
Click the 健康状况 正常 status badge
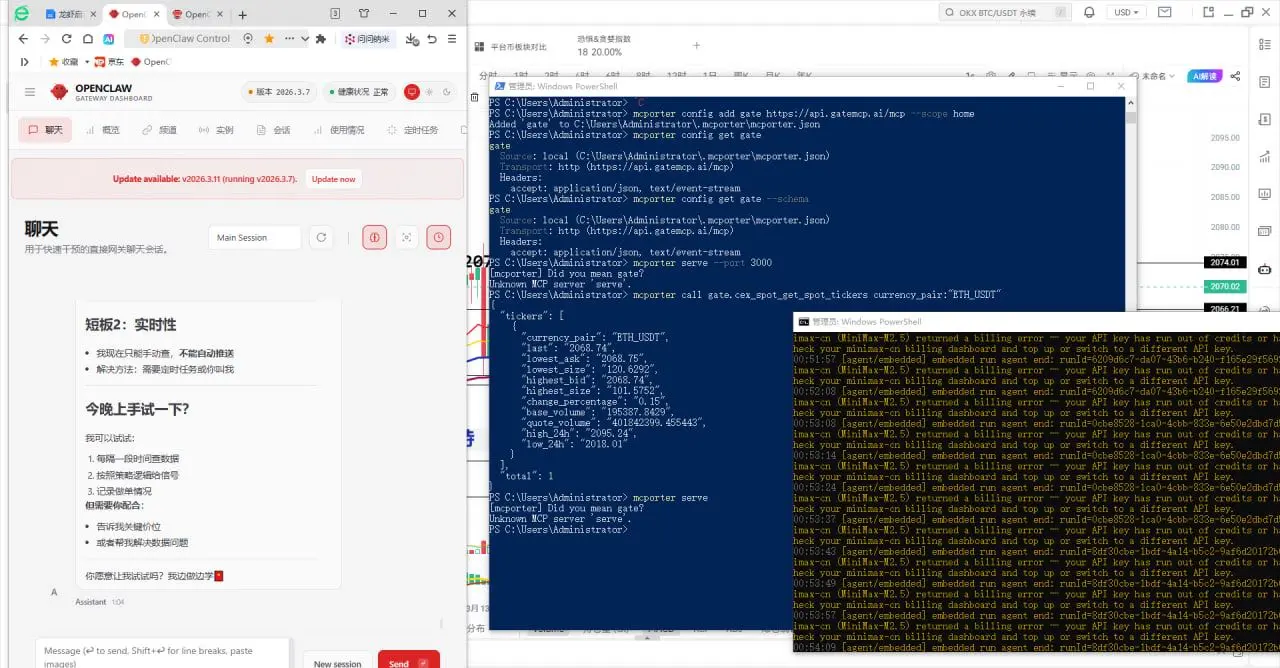358,92
